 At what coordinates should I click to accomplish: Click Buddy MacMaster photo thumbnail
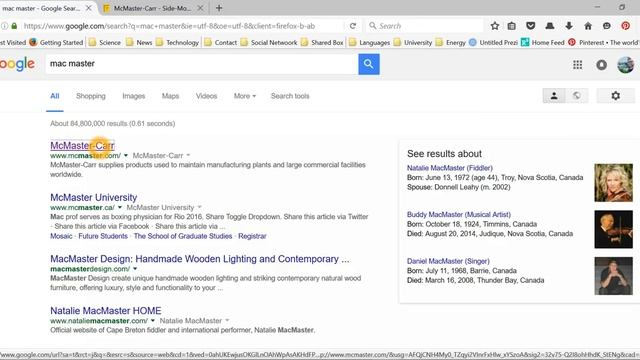[x=613, y=229]
